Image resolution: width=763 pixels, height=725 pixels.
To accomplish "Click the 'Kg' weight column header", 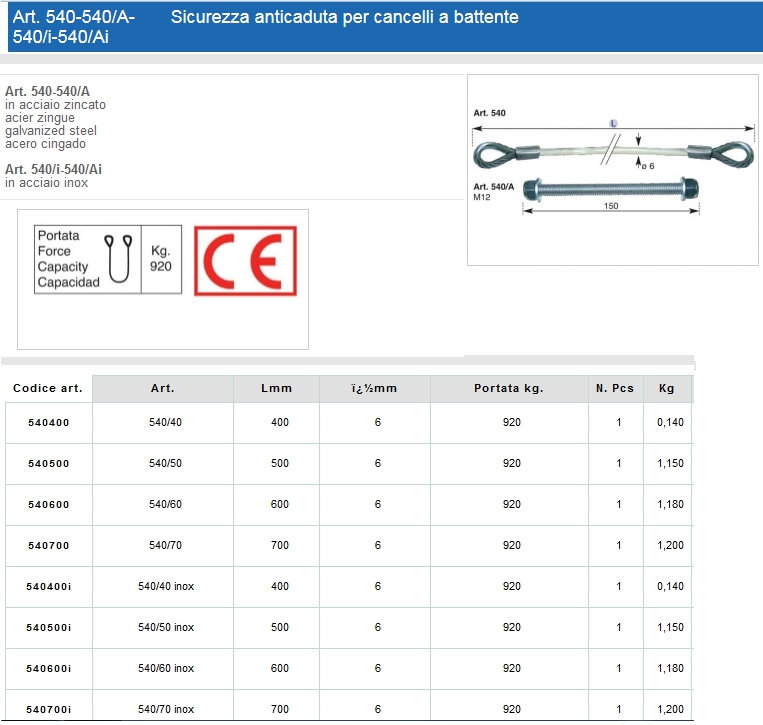I will click(667, 388).
